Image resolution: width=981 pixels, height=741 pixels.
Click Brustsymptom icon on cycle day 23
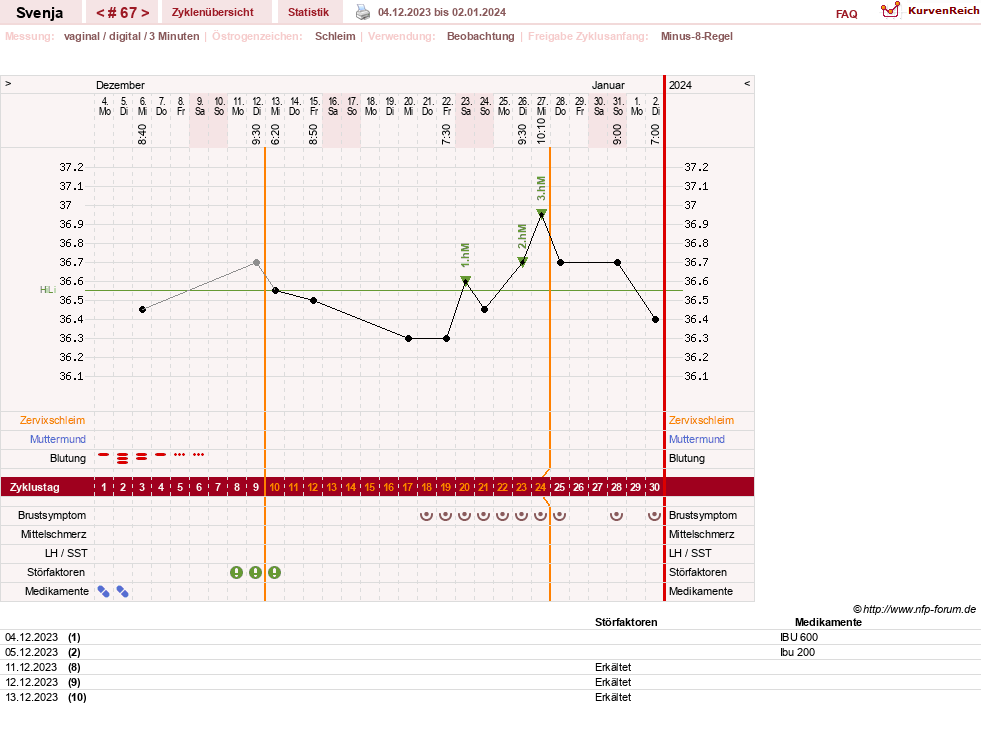pyautogui.click(x=521, y=515)
